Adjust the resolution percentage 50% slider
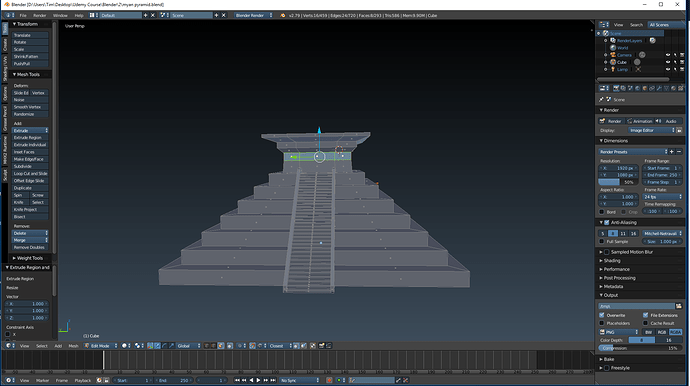The width and height of the screenshot is (690, 386). pos(618,182)
